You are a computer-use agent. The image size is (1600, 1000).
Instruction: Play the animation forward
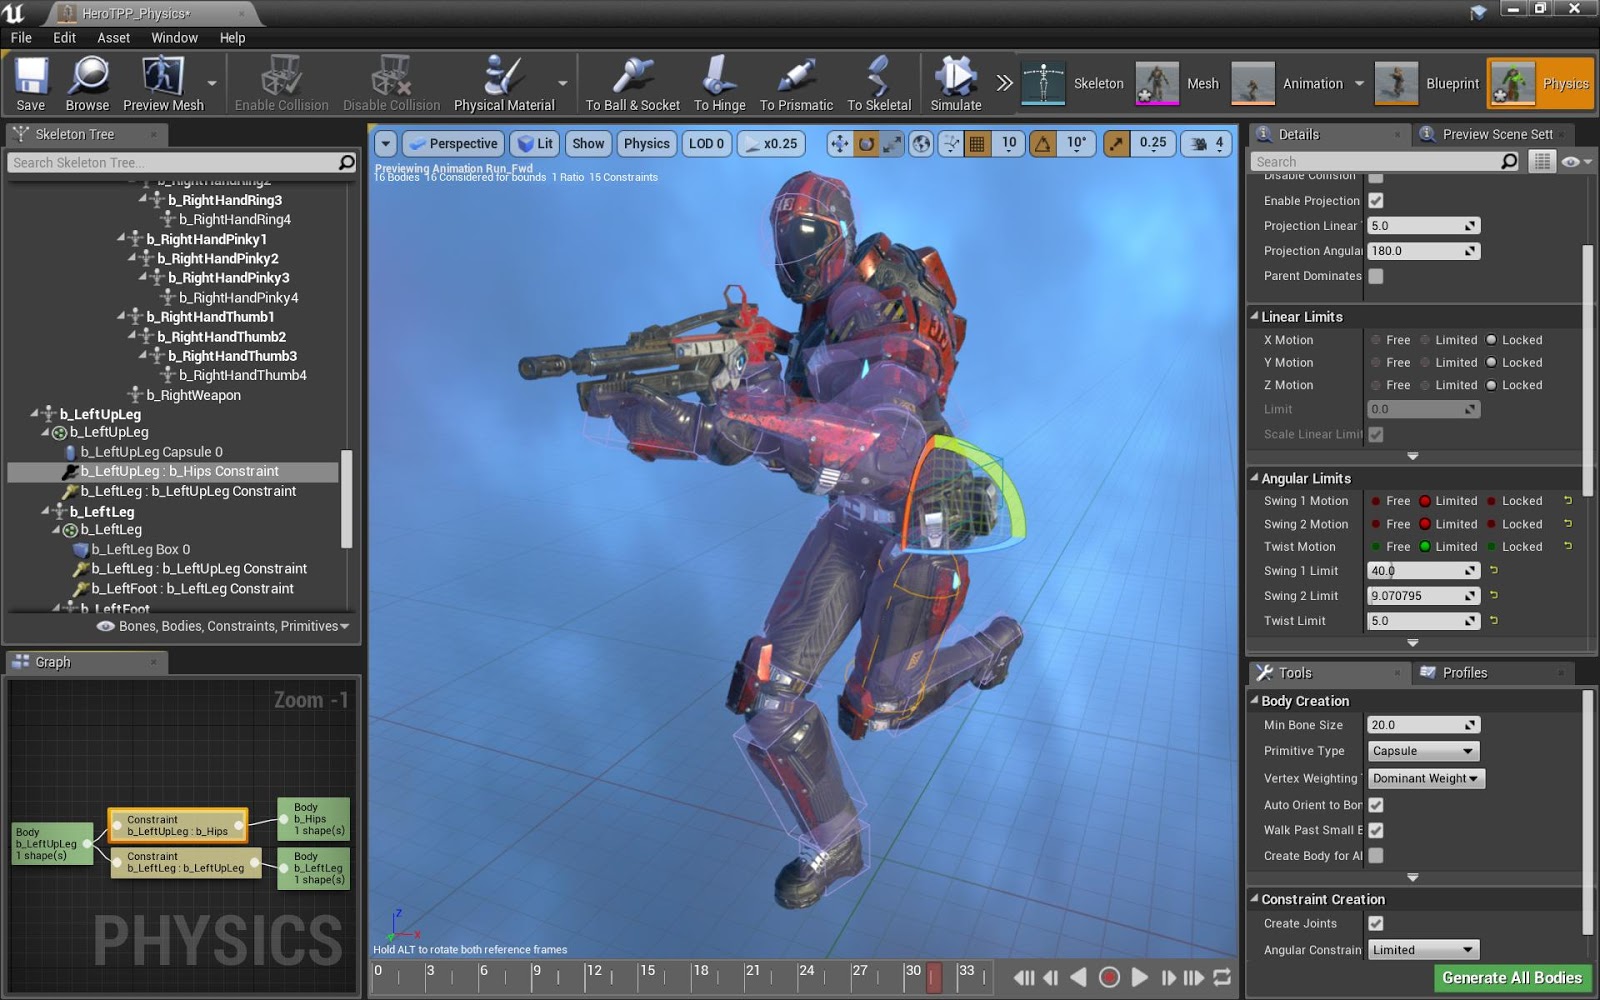(x=1139, y=977)
